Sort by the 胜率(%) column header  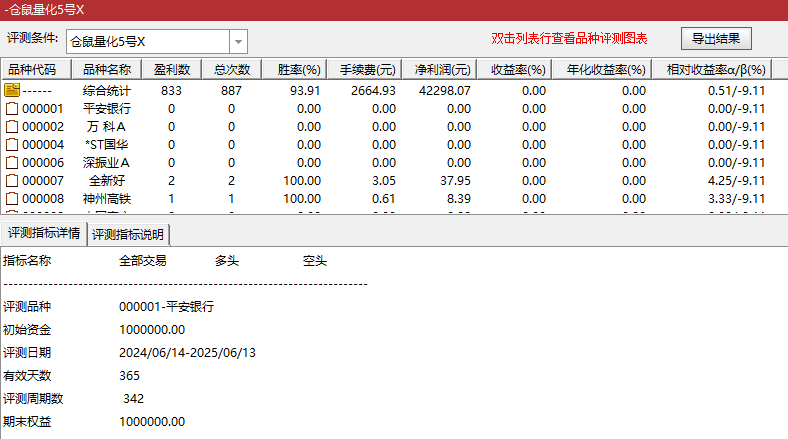coord(294,69)
